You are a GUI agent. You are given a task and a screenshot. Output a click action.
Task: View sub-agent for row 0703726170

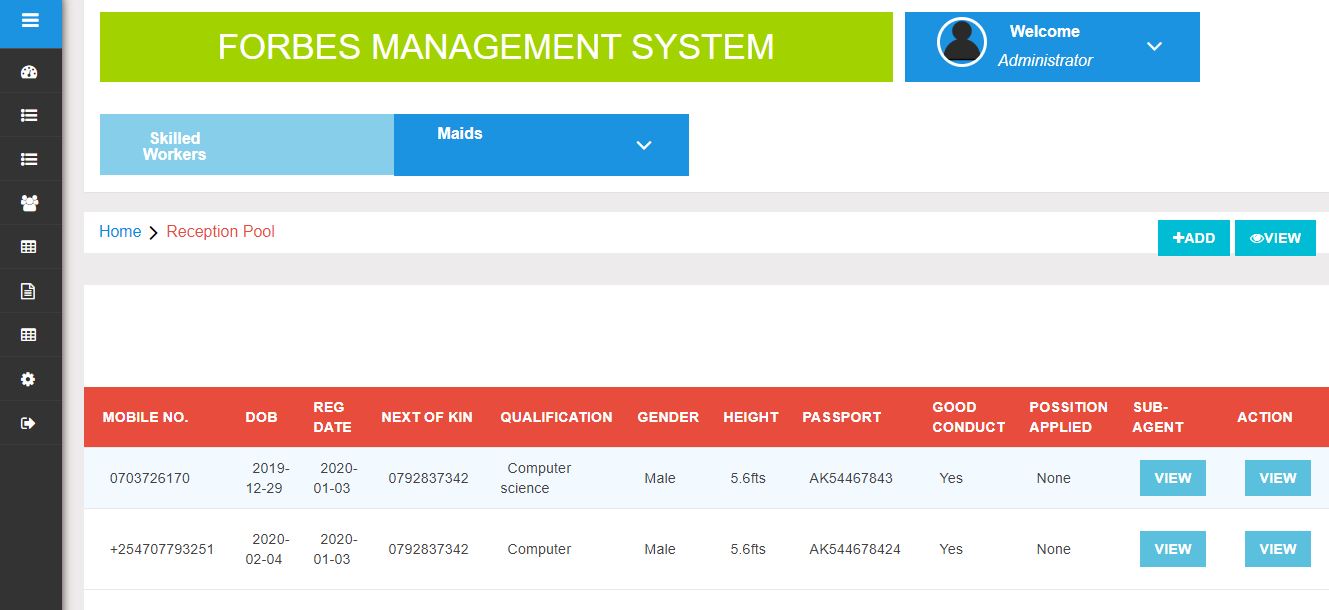(x=1173, y=478)
